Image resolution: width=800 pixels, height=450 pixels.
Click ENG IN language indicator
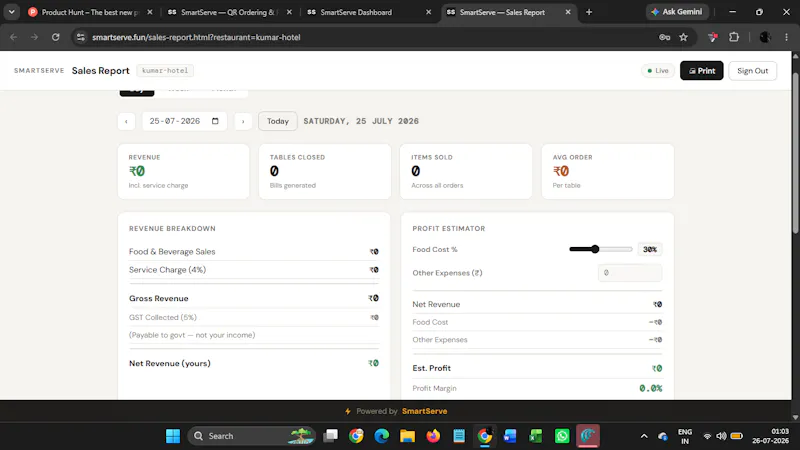click(x=685, y=436)
